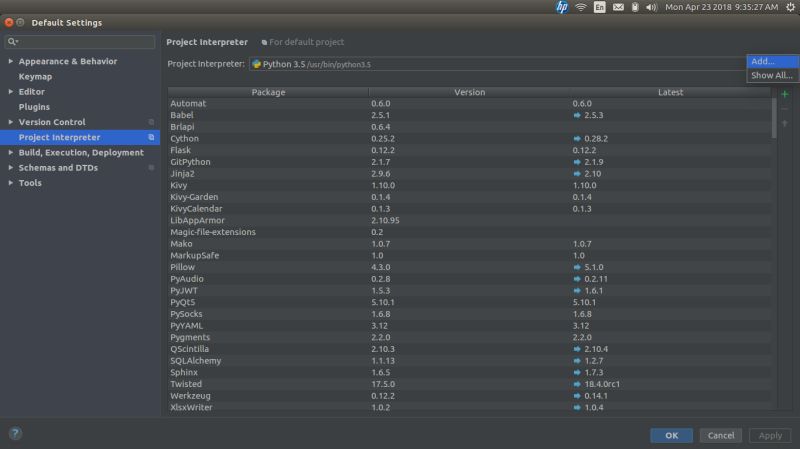Click the upgrade package arrow icon
This screenshot has width=800, height=449.
click(x=785, y=123)
